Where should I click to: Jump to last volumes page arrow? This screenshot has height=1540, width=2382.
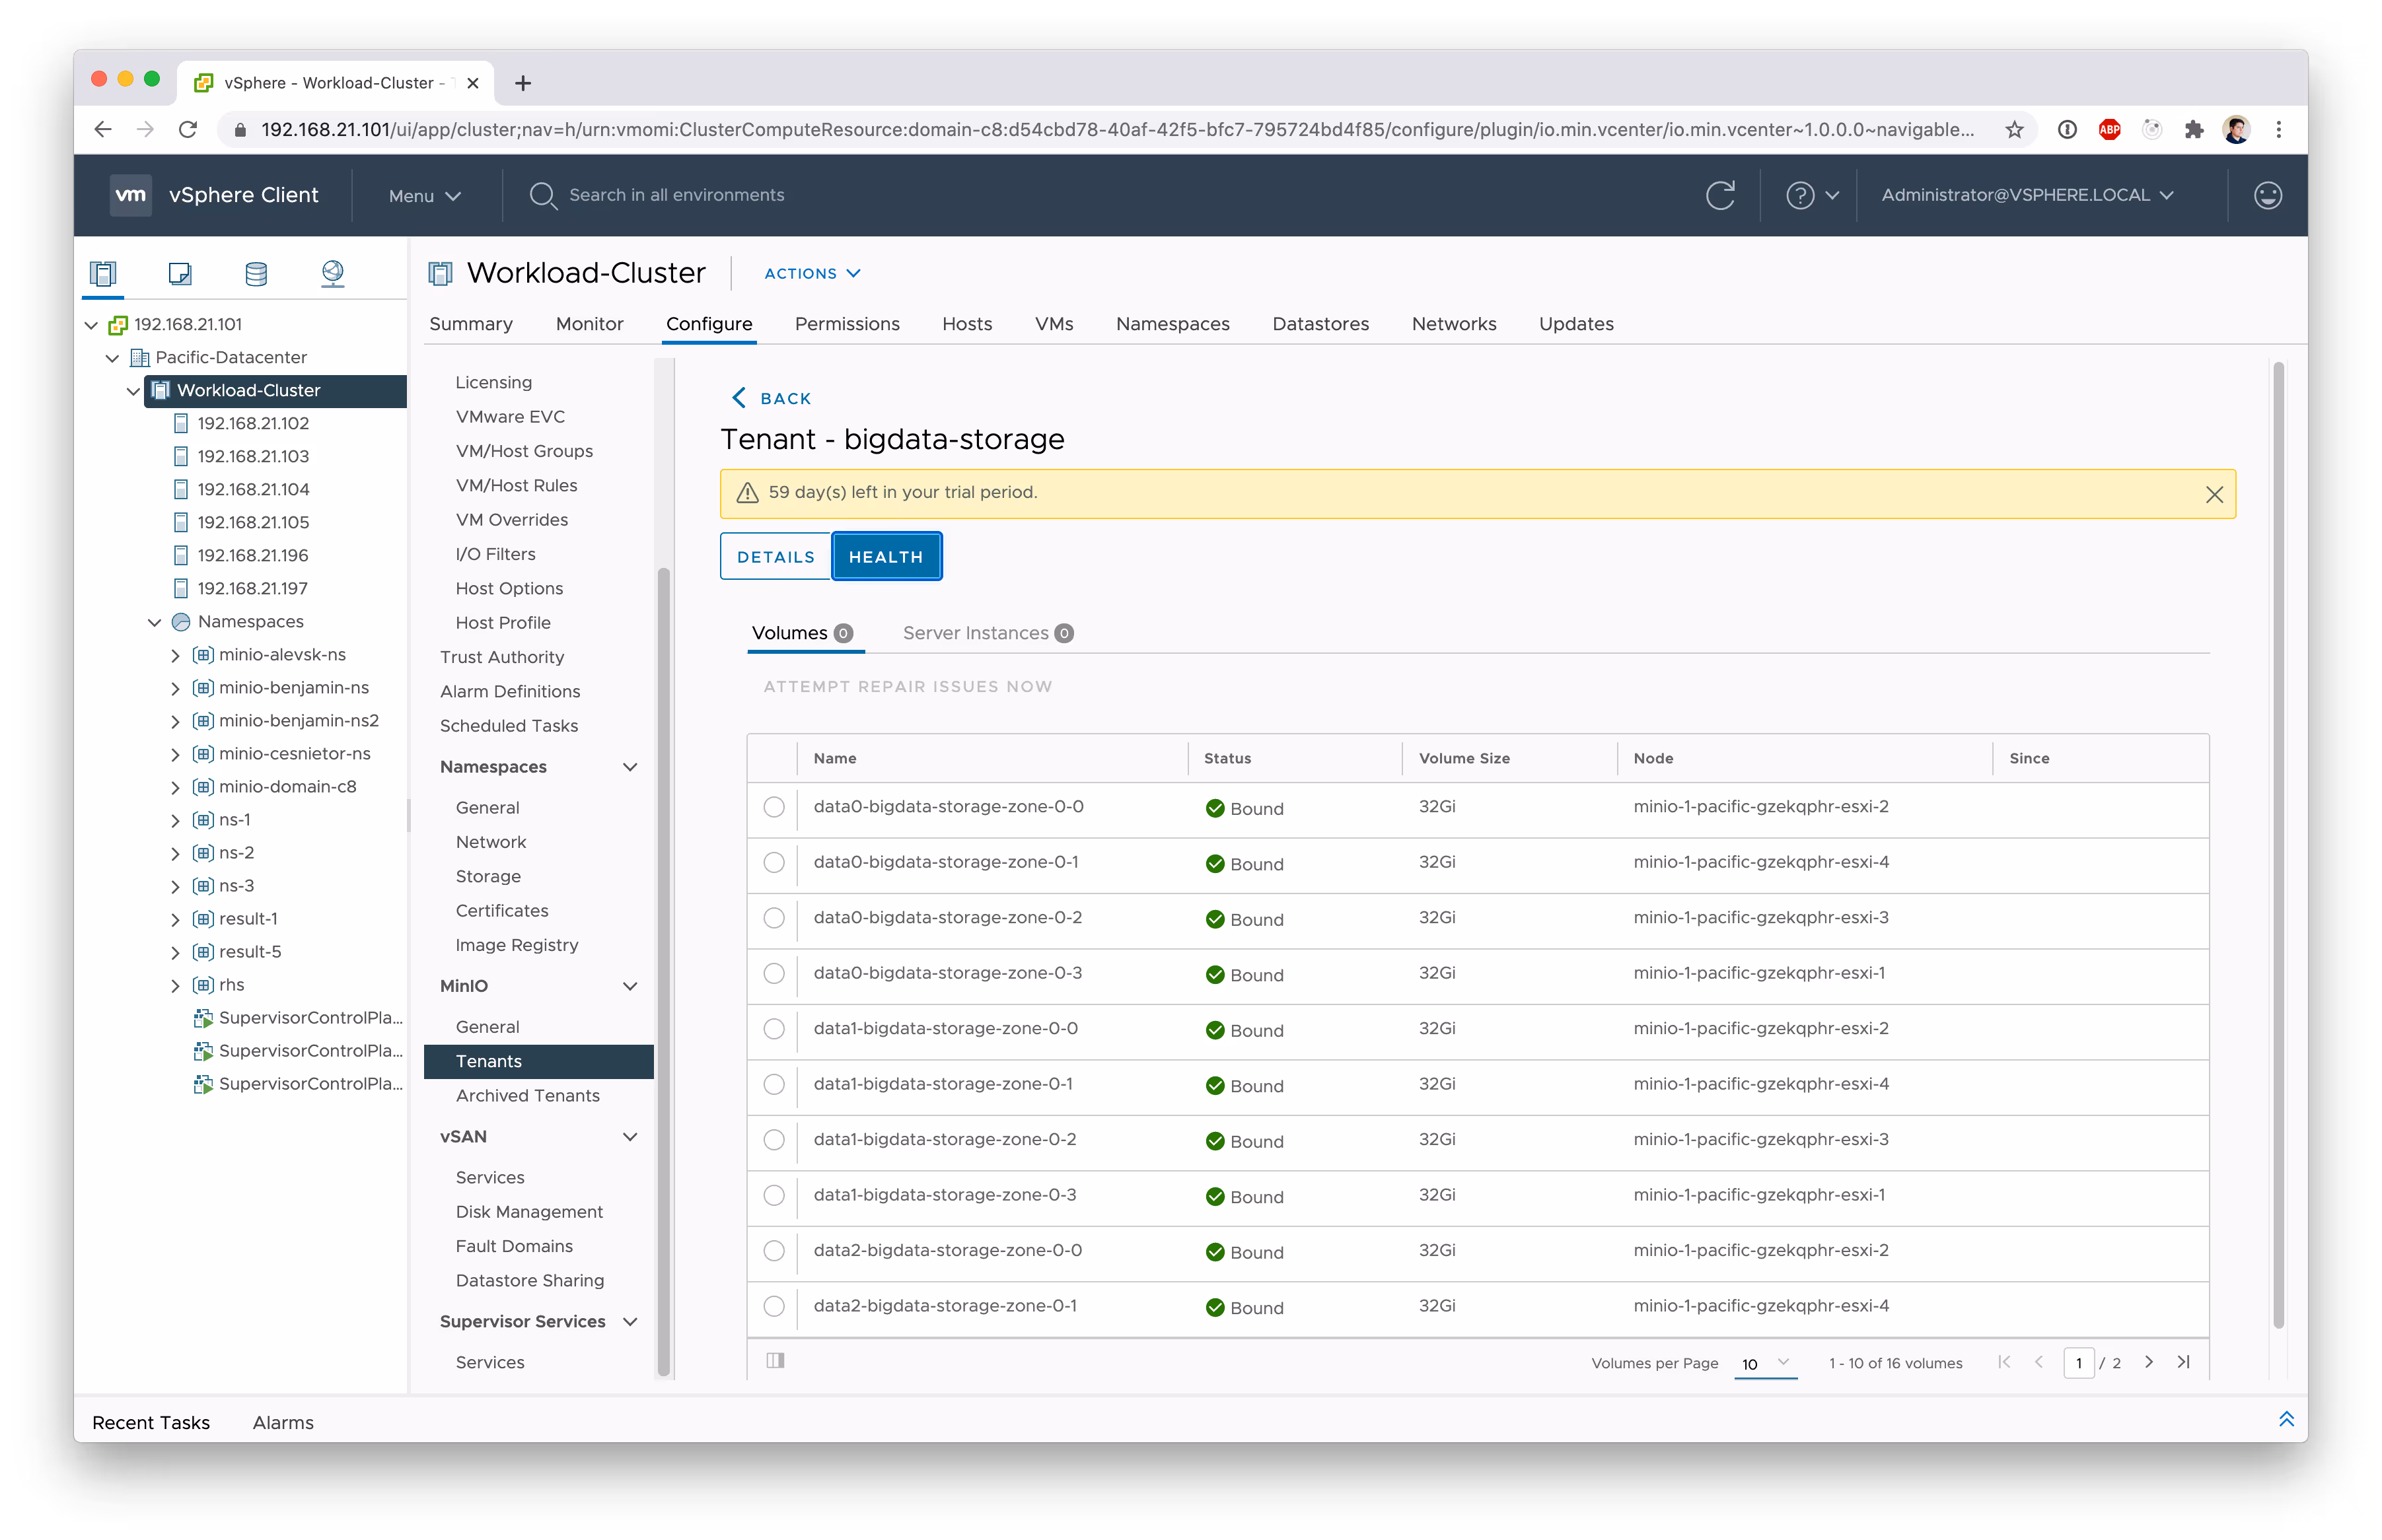point(2183,1362)
